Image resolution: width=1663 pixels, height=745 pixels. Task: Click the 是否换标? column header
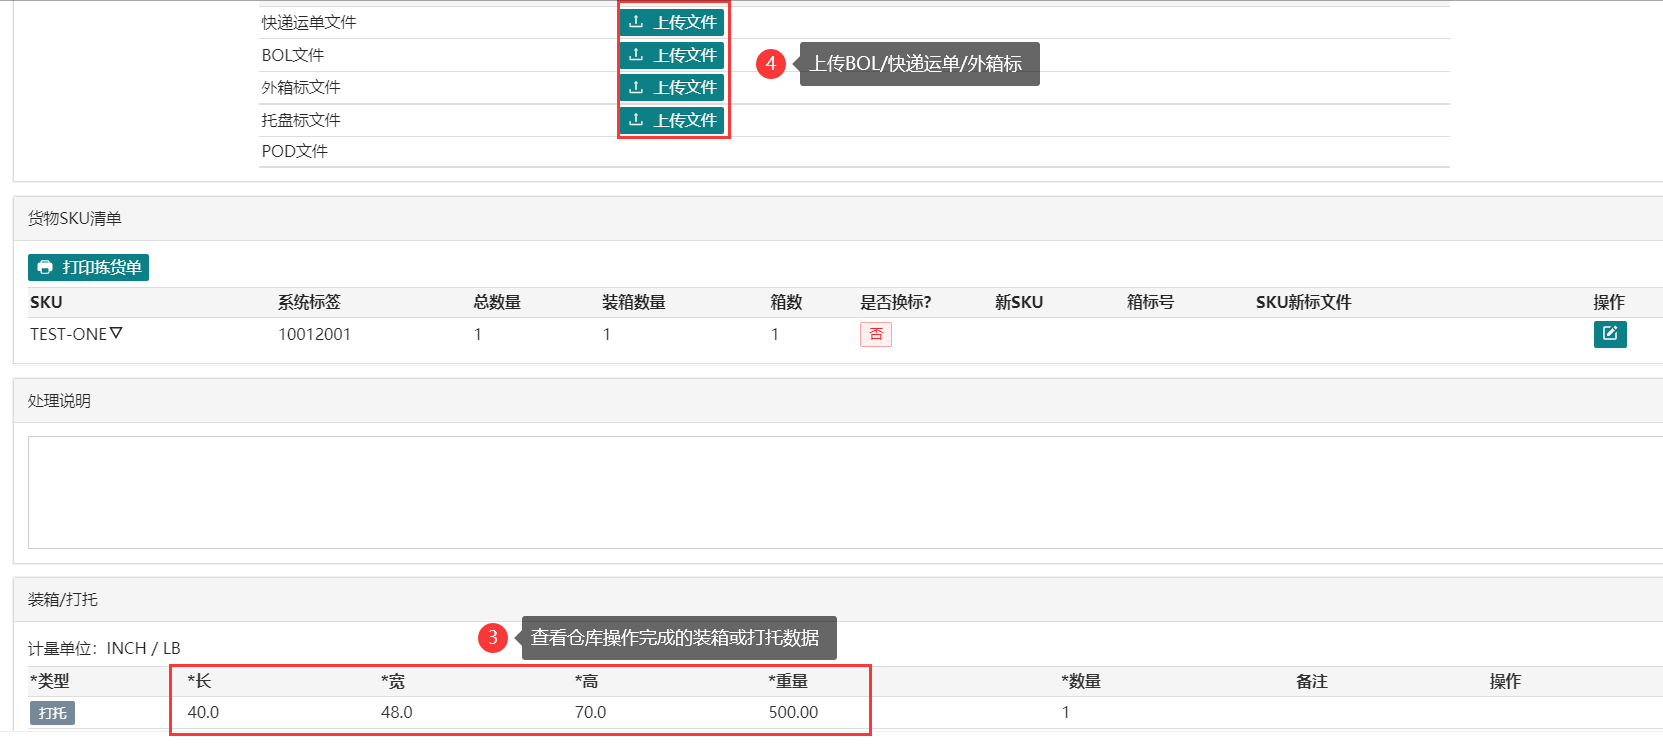click(x=895, y=302)
